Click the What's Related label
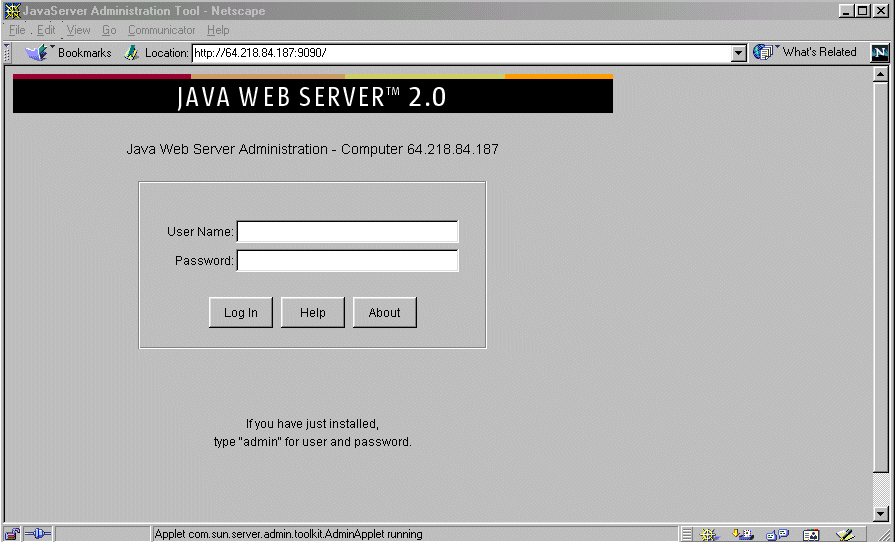 (820, 52)
